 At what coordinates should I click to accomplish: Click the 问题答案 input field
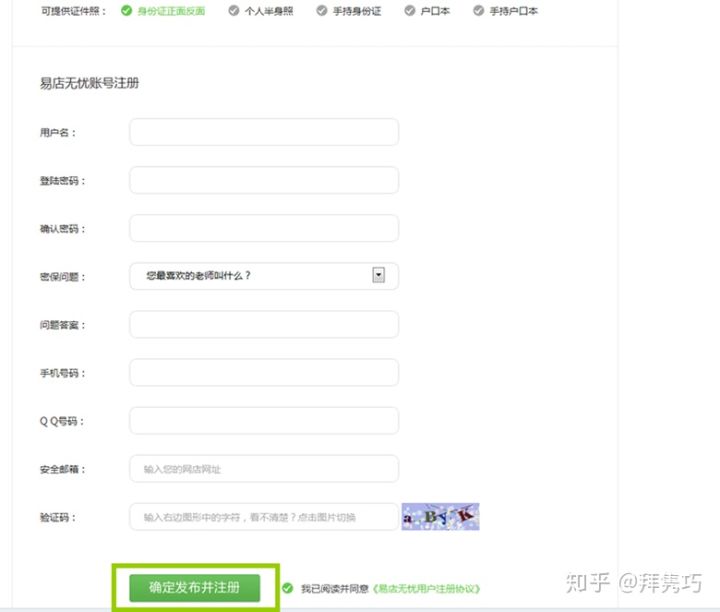pos(264,325)
